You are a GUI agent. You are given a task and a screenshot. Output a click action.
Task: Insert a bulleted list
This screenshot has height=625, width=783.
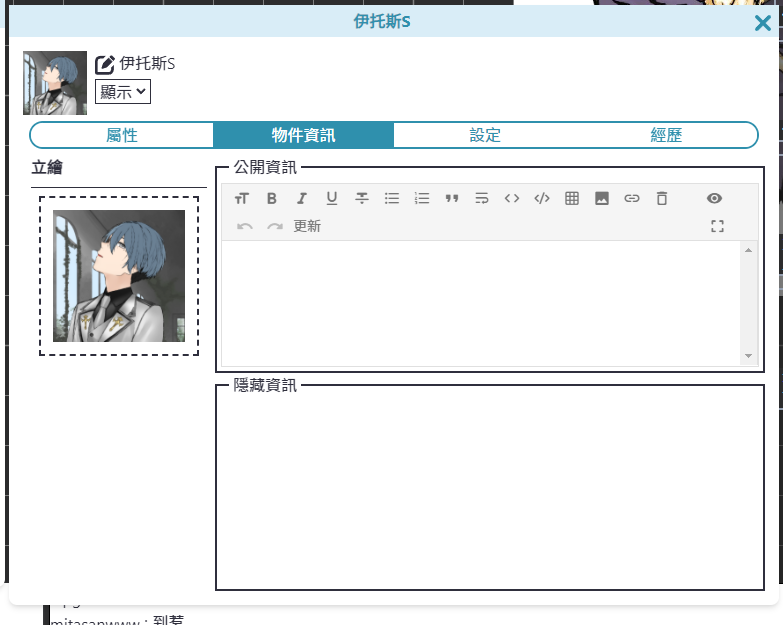392,199
